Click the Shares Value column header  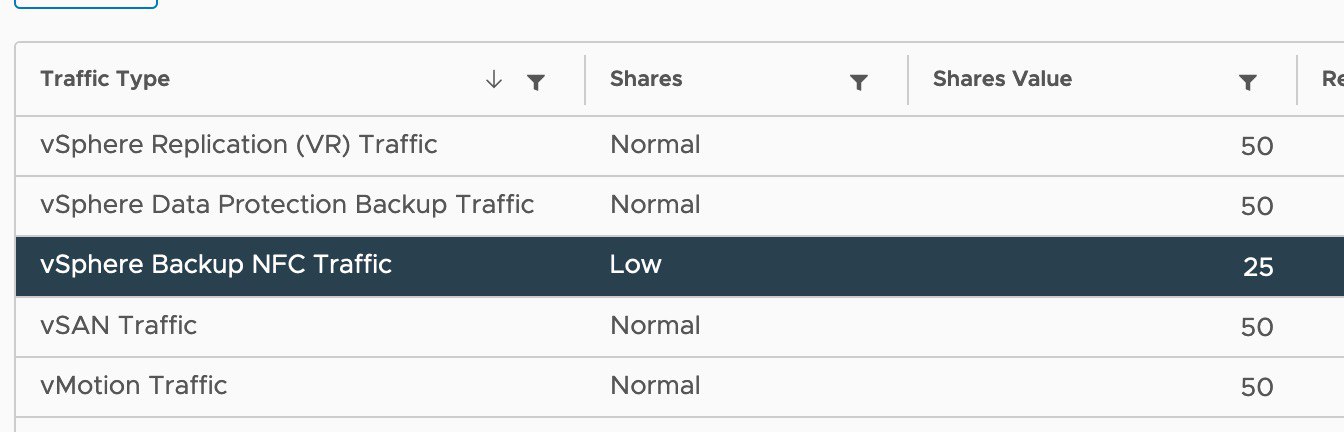[1002, 79]
